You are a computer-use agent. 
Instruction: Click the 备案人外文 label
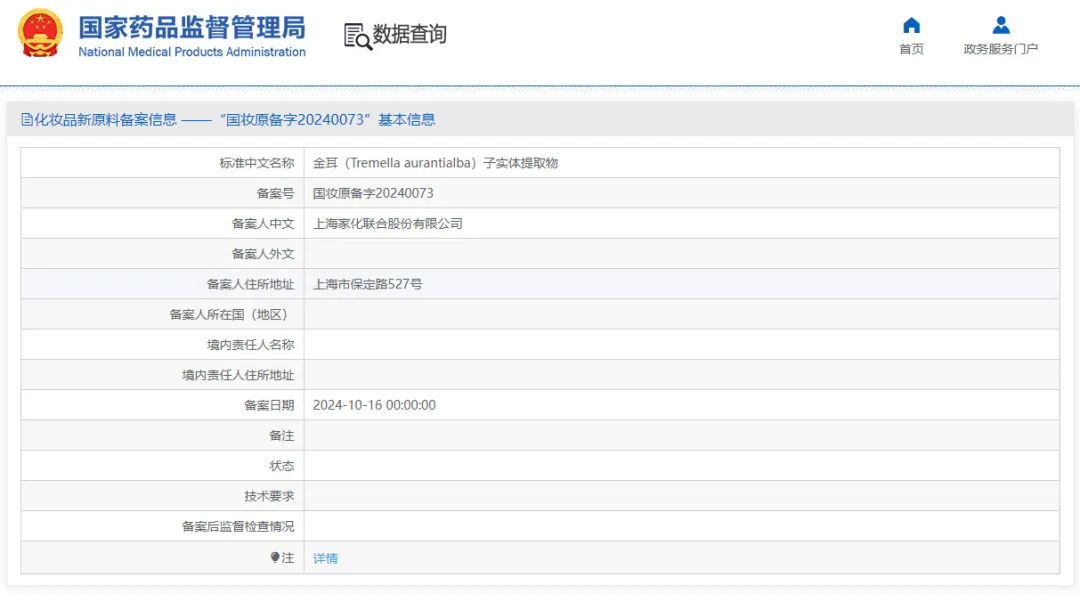point(263,254)
